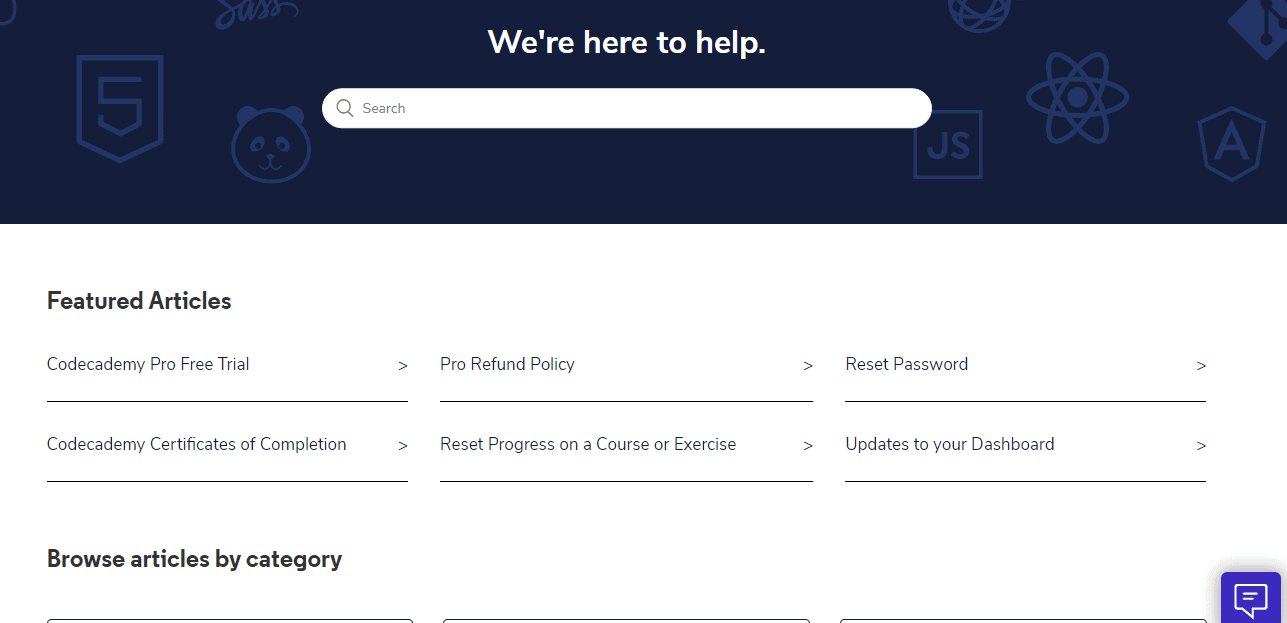Screen dimensions: 1287x623
Task: Open Updates to your Dashboard article
Action: point(950,444)
